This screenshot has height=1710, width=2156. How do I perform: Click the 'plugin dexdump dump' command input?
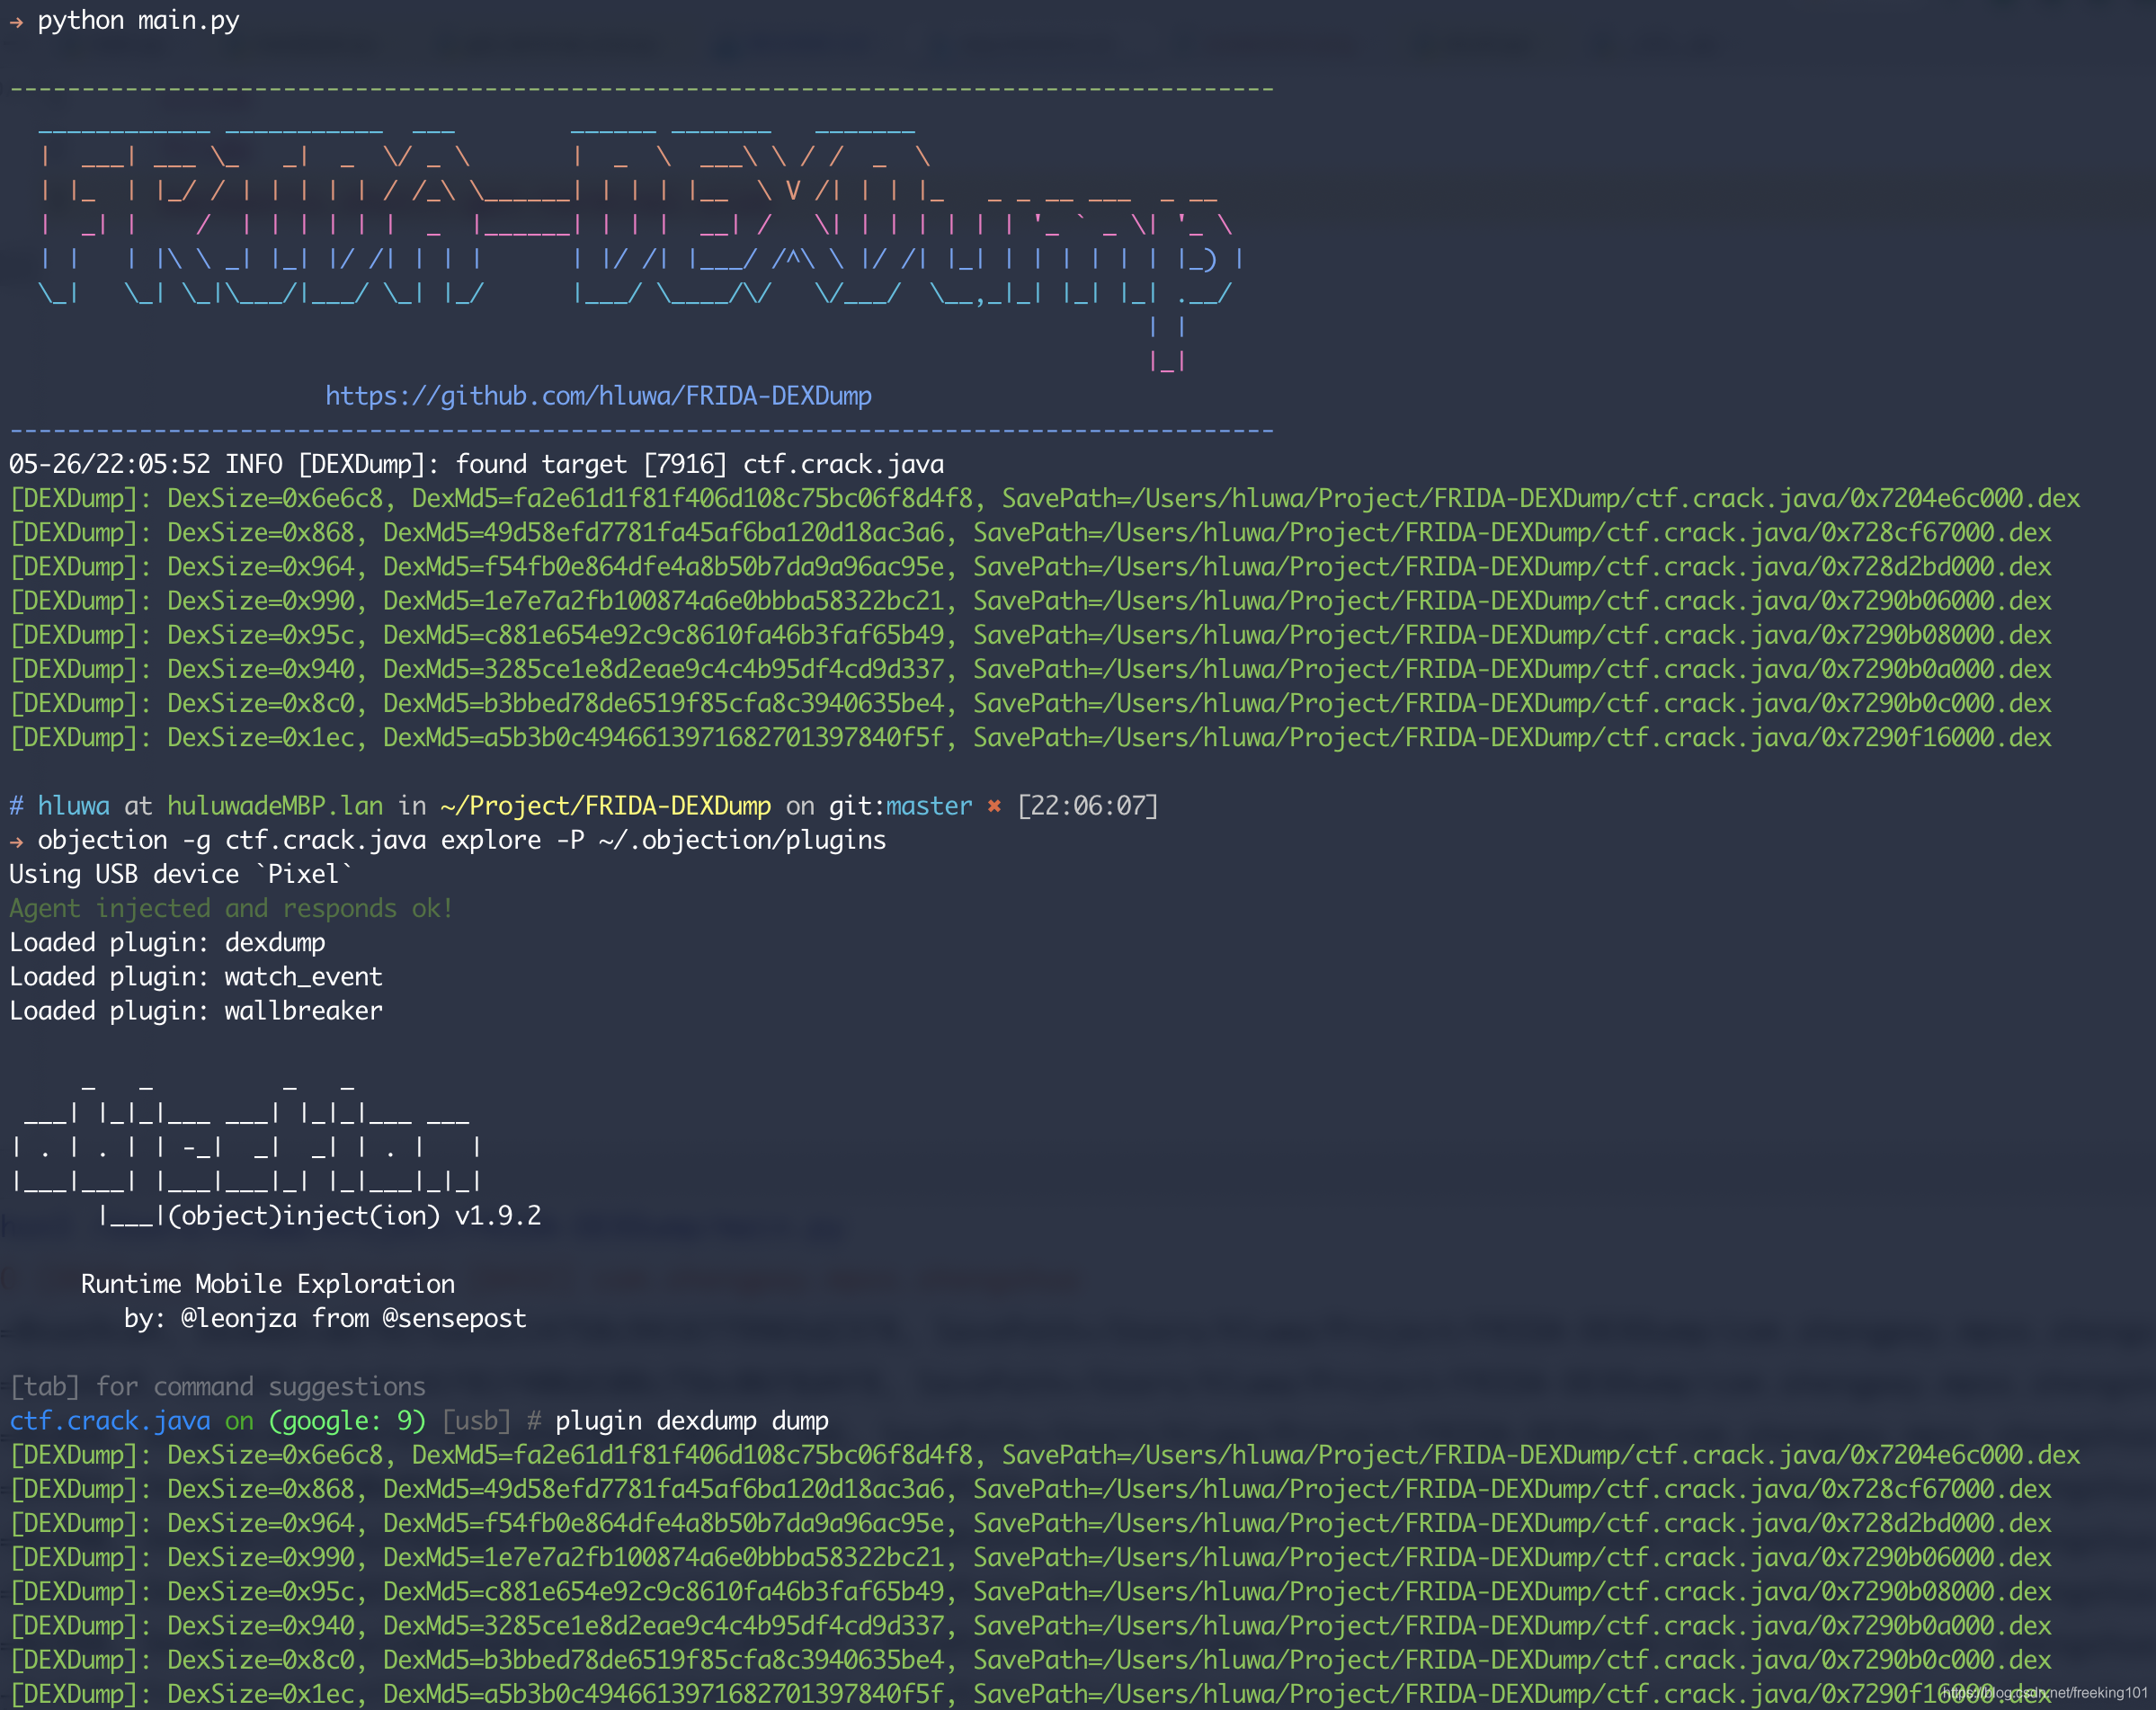pos(692,1421)
